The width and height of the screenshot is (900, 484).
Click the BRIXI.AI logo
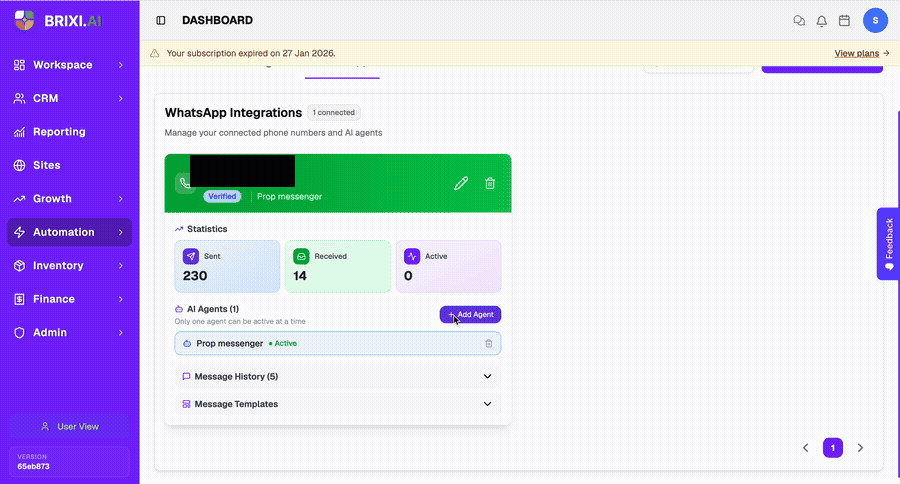[x=58, y=21]
